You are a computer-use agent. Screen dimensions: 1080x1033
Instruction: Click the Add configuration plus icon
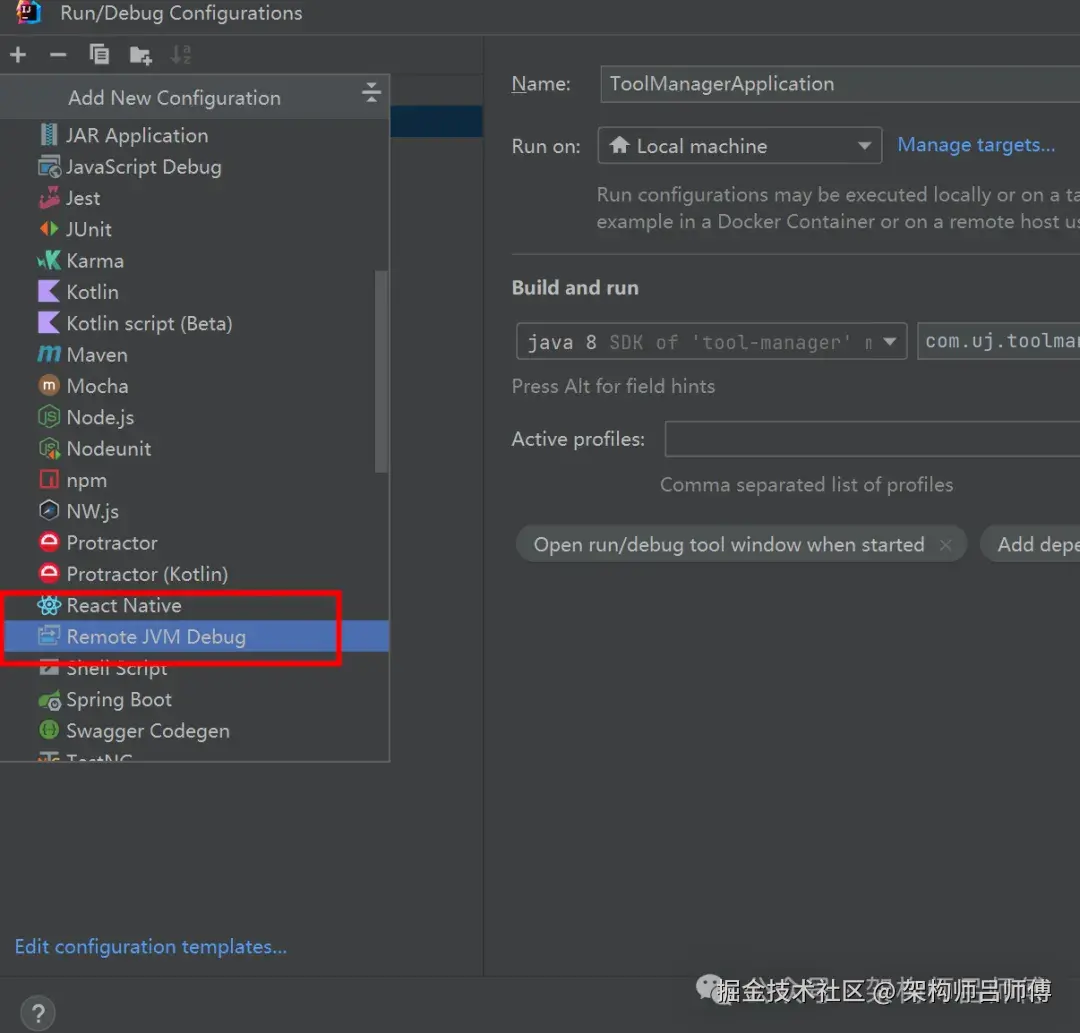pos(19,54)
